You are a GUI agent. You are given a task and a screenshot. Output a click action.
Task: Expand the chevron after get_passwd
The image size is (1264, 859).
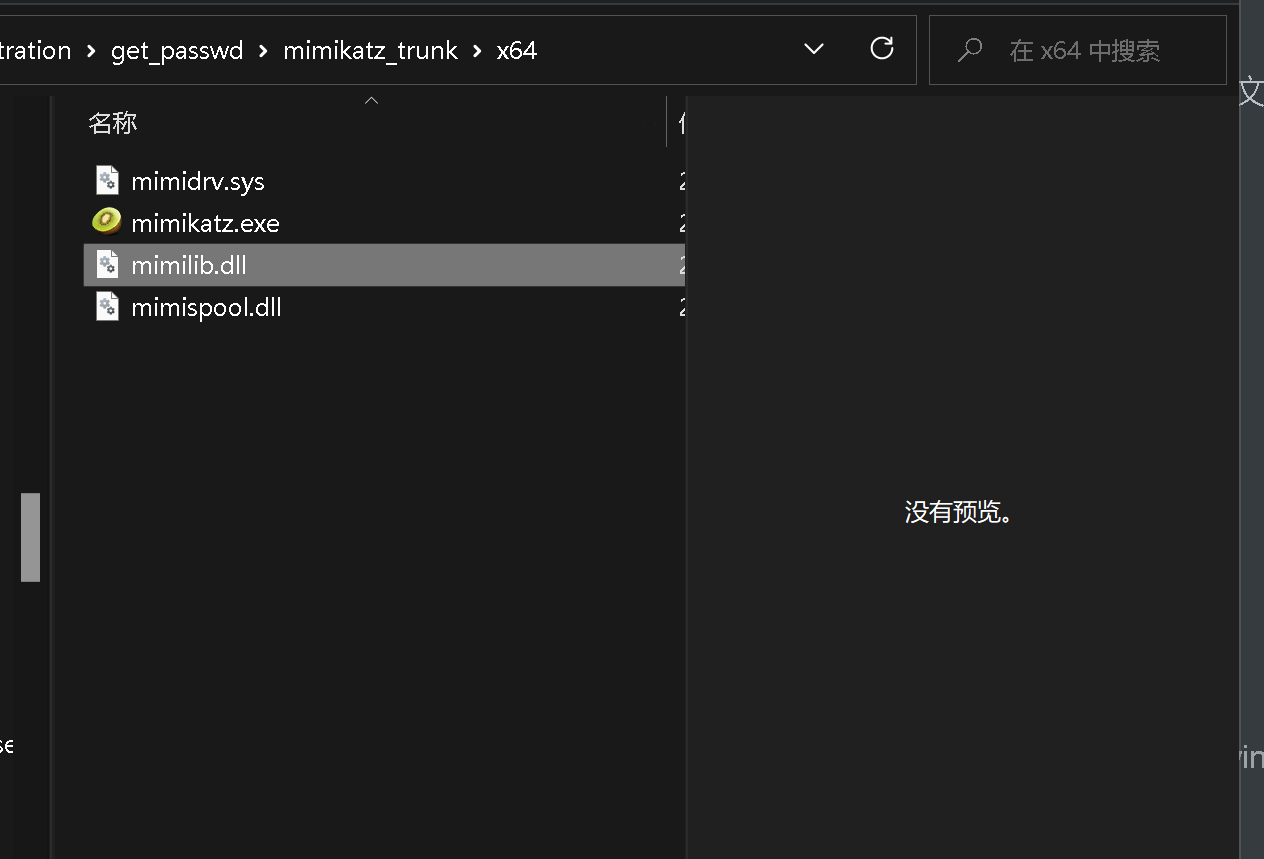click(x=264, y=51)
